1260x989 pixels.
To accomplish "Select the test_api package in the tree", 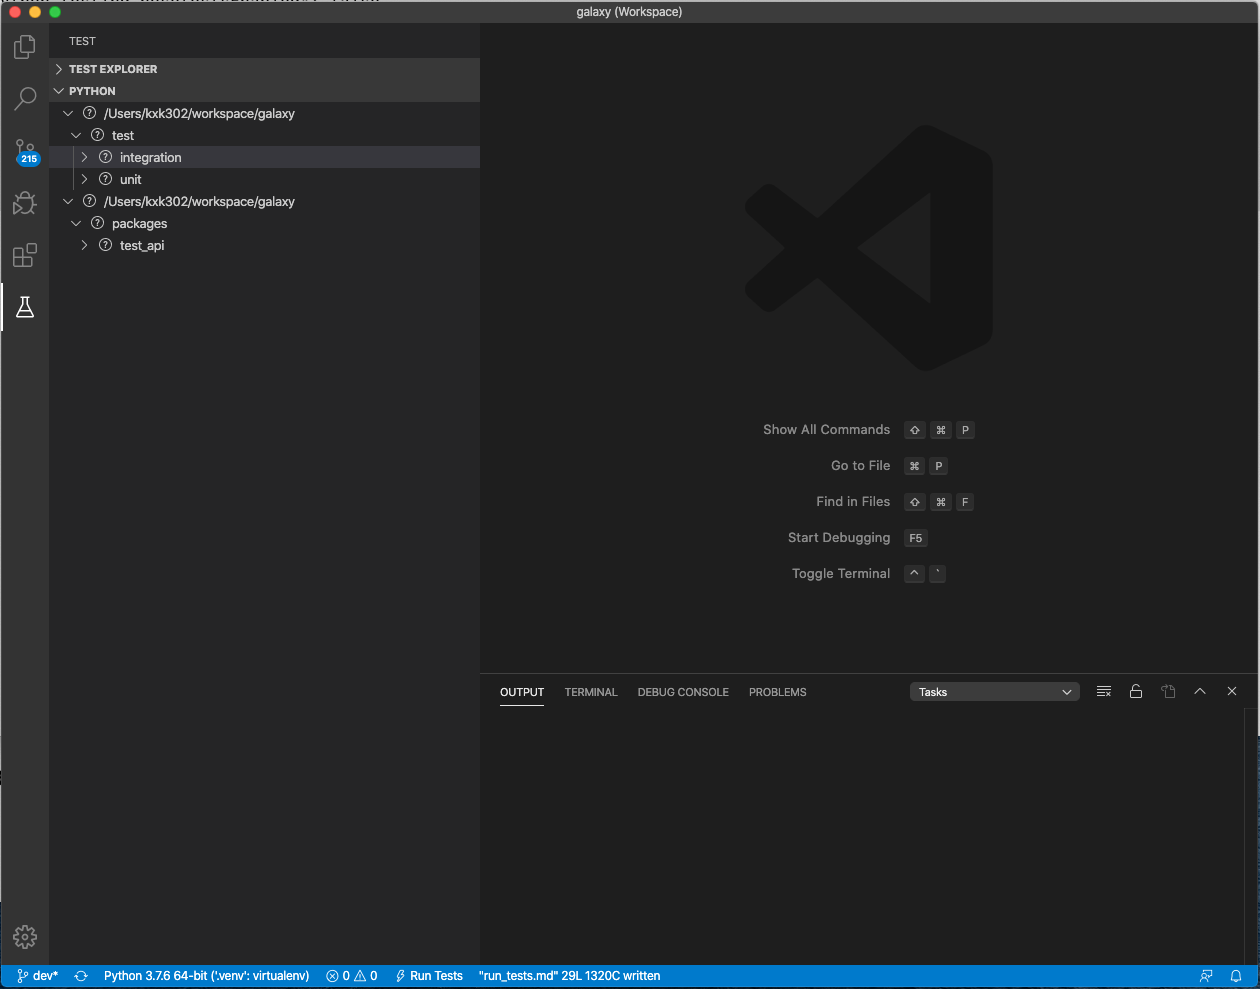I will tap(141, 245).
